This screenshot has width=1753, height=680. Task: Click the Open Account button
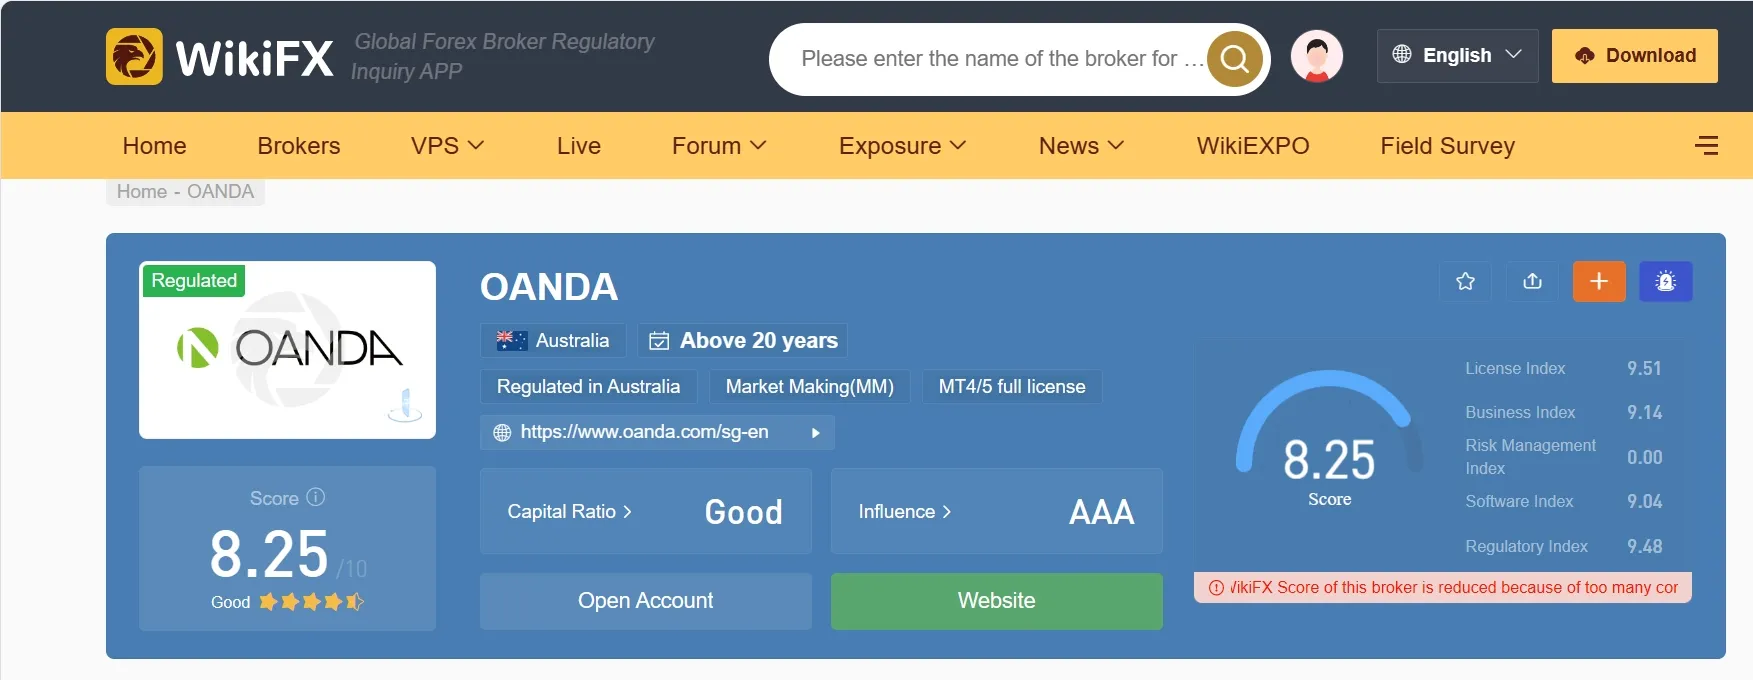[646, 601]
